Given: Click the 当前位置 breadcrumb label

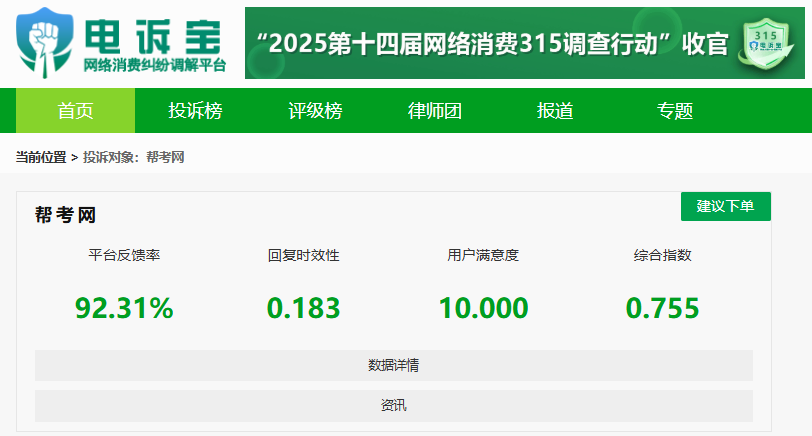Looking at the screenshot, I should [x=41, y=157].
